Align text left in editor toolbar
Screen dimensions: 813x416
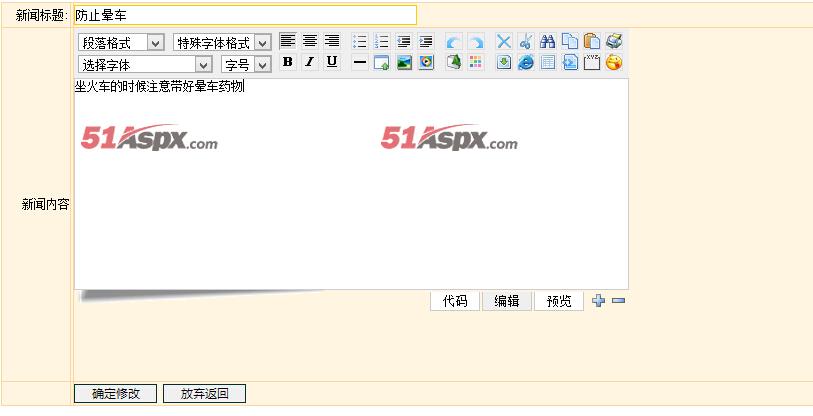288,41
